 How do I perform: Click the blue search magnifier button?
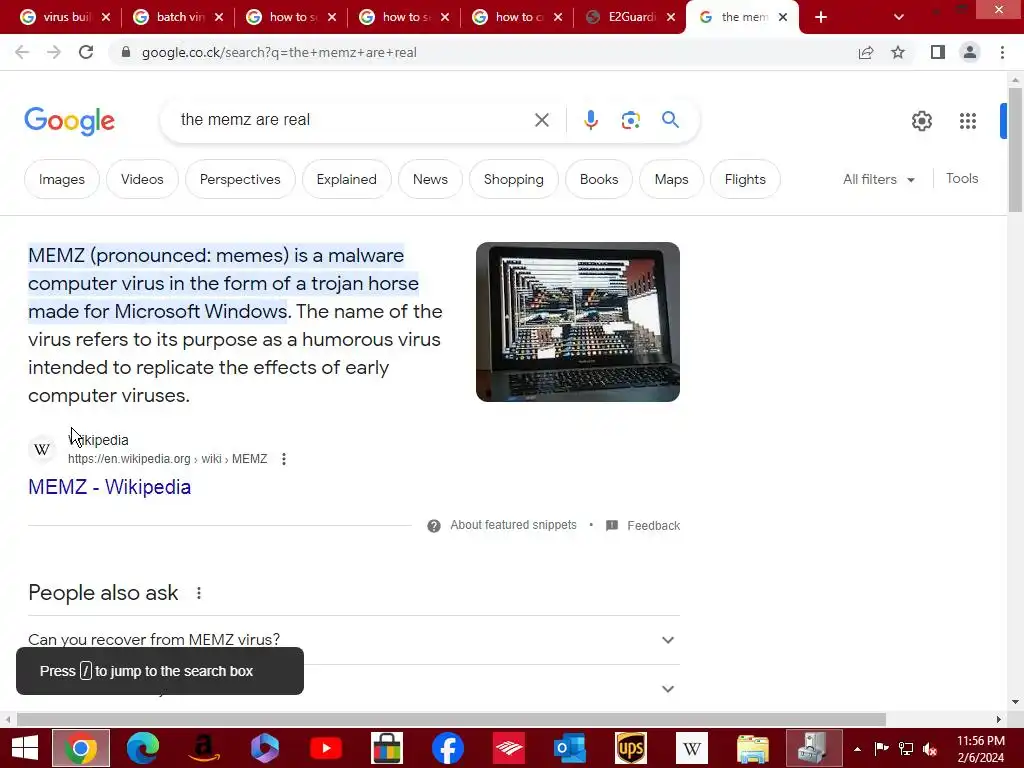[670, 120]
